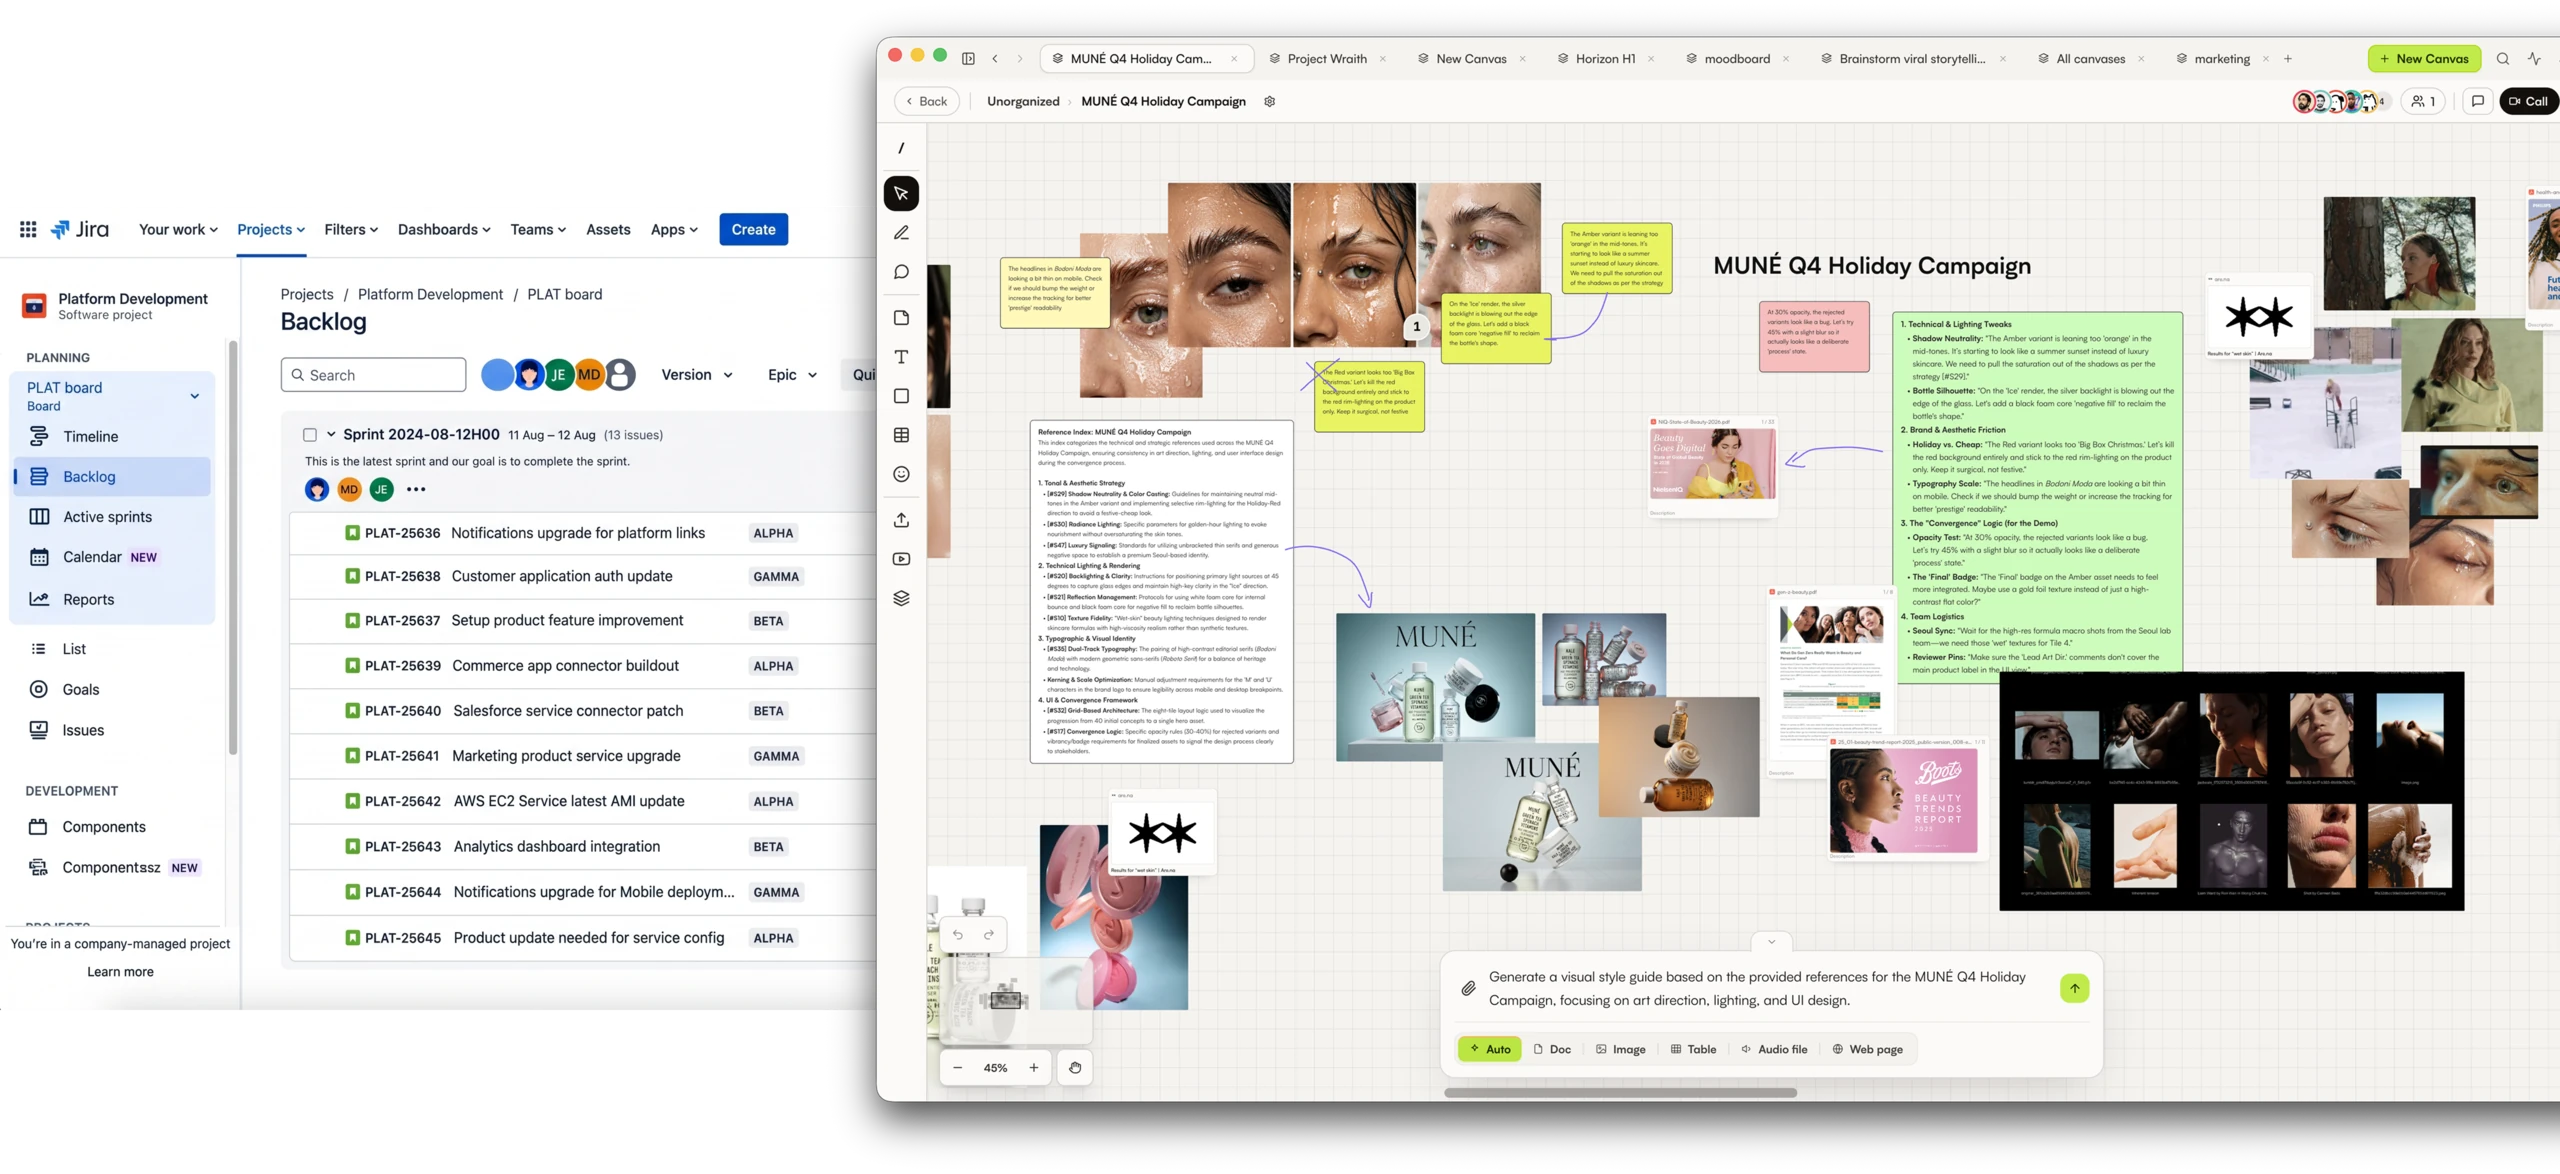
Task: Tick the Sprint 2024-08-12H00 checkbox in Jira
Action: 310,435
